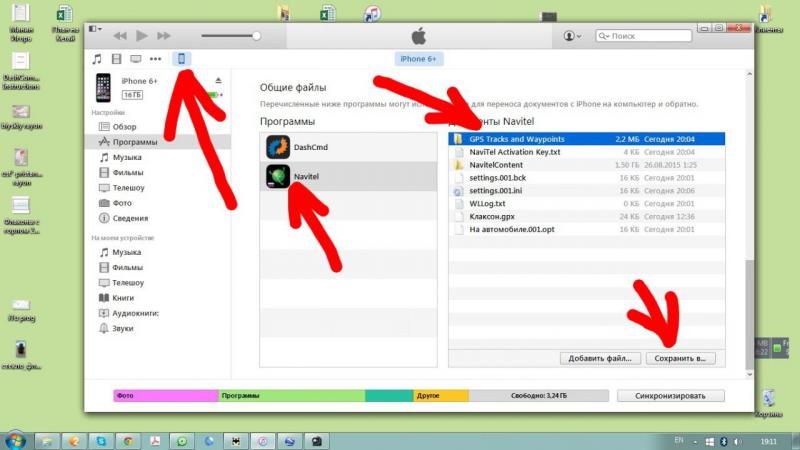The height and width of the screenshot is (450, 800).
Task: Select Программы in settings sidebar
Action: click(x=158, y=142)
